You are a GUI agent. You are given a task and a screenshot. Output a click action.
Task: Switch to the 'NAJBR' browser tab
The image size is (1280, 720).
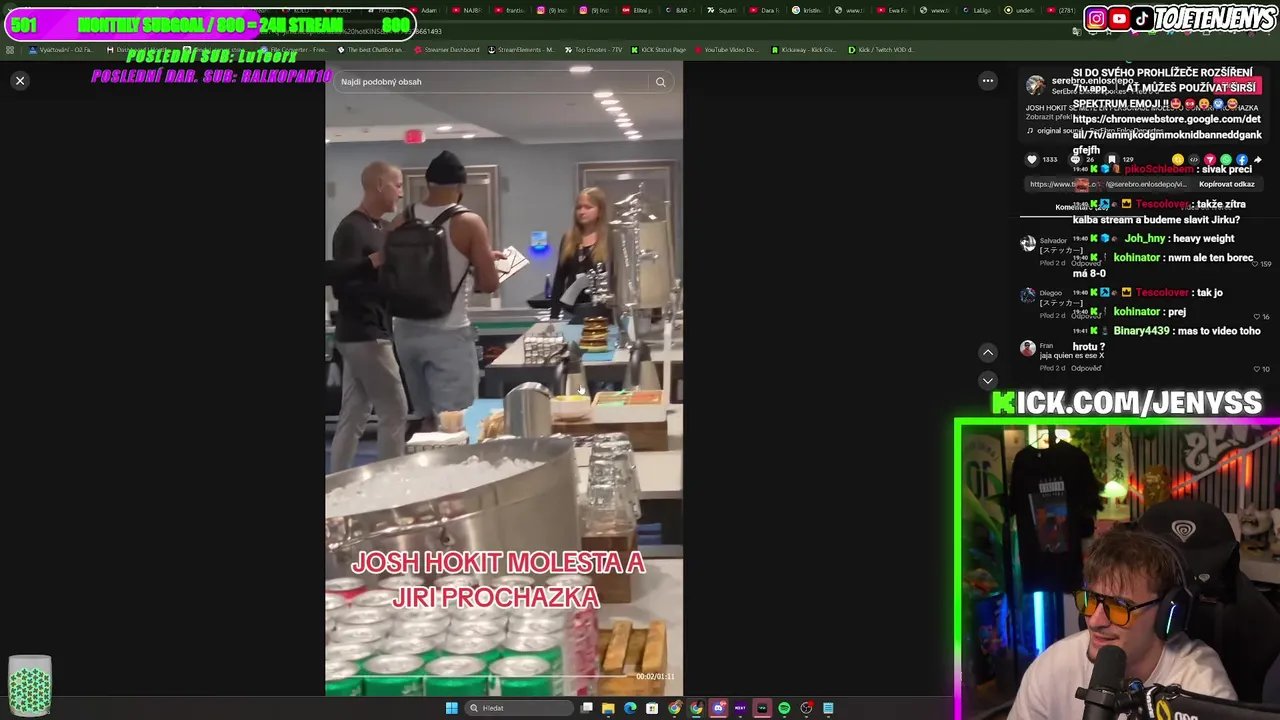(466, 10)
